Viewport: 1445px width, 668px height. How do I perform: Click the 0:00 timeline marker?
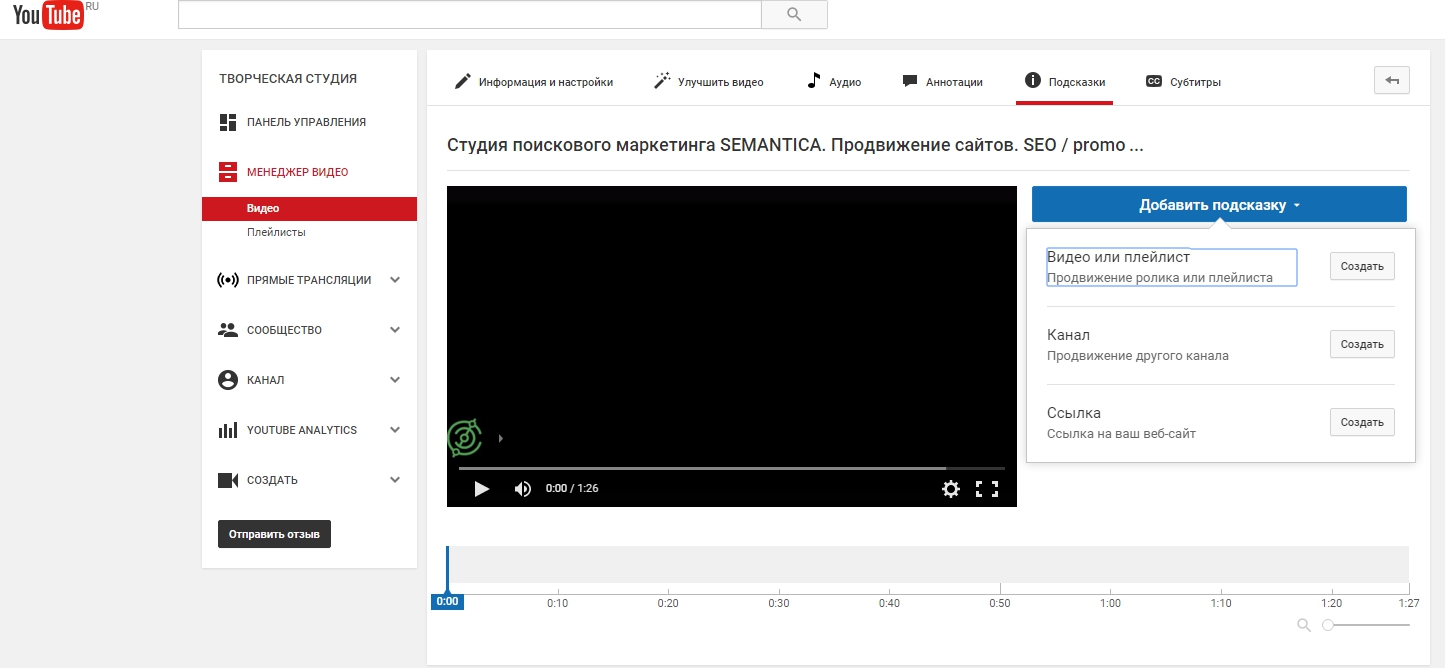447,601
